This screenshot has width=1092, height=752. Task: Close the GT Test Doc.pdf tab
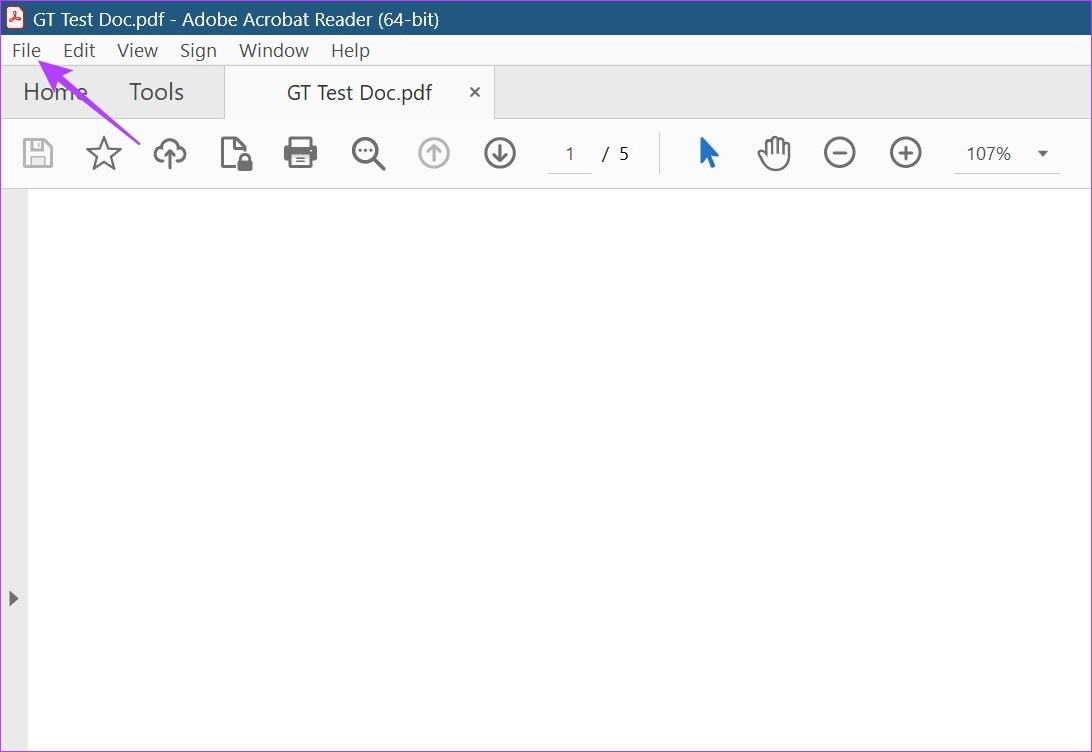(x=475, y=92)
